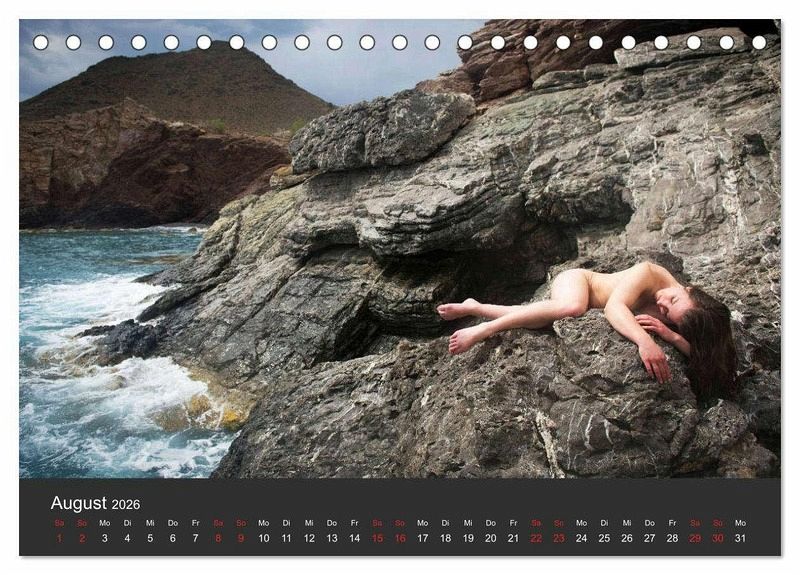This screenshot has height=575, width=800.
Task: Select the last date 31
Action: (740, 538)
